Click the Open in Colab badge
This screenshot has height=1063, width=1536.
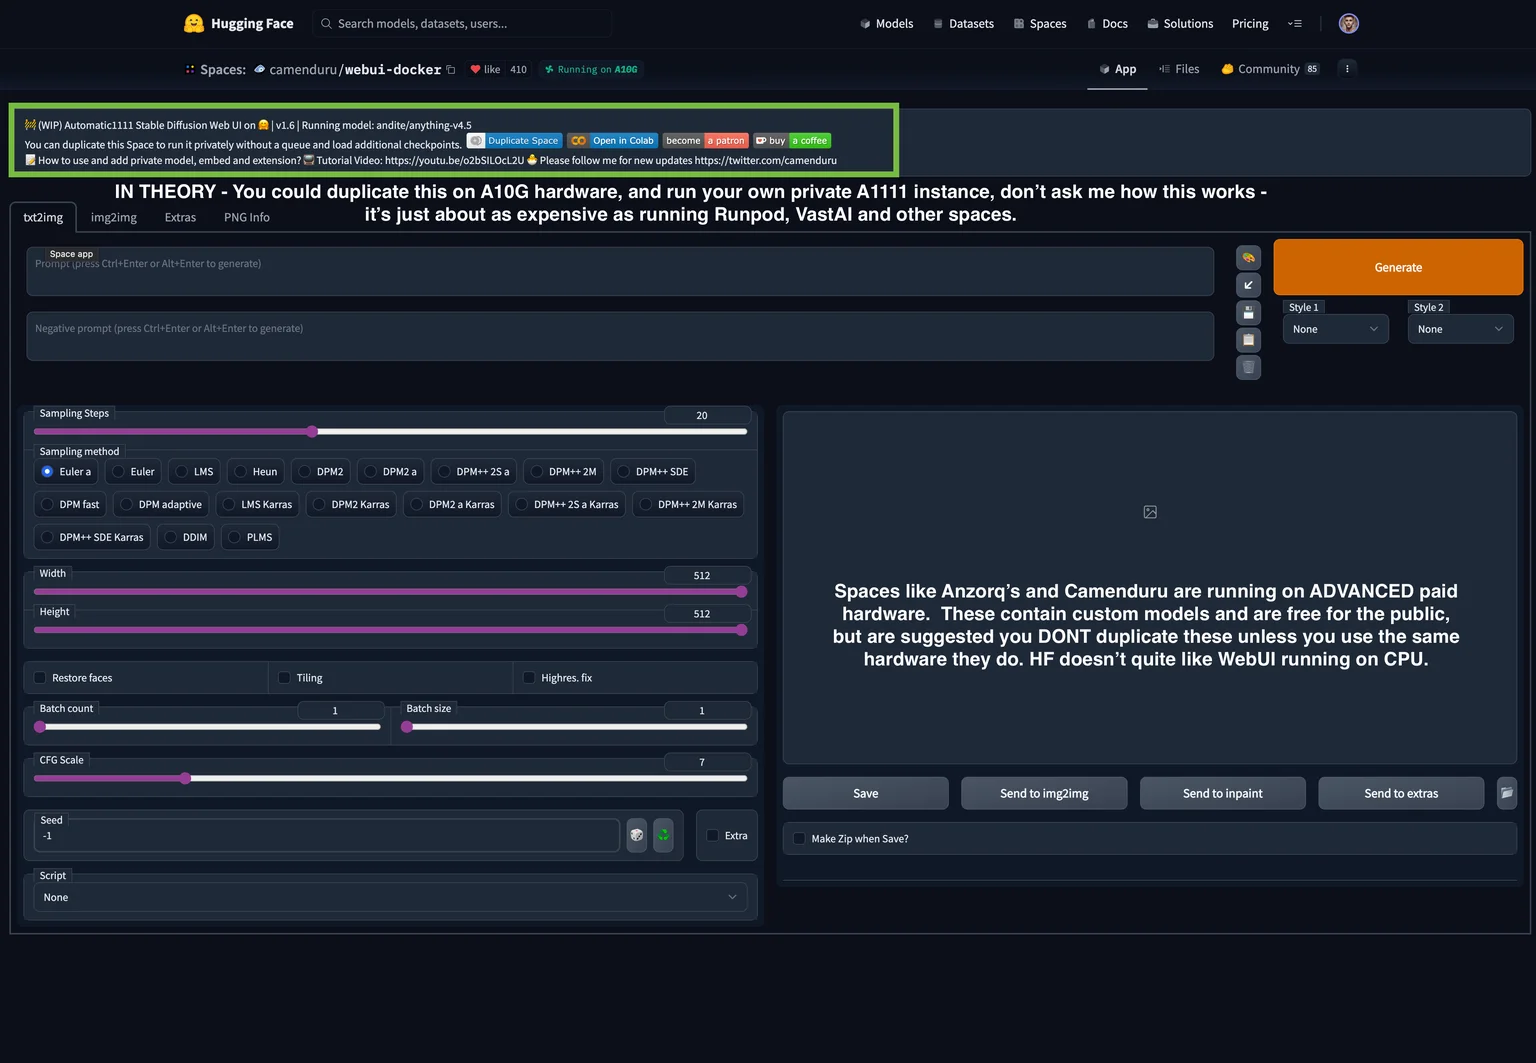612,141
